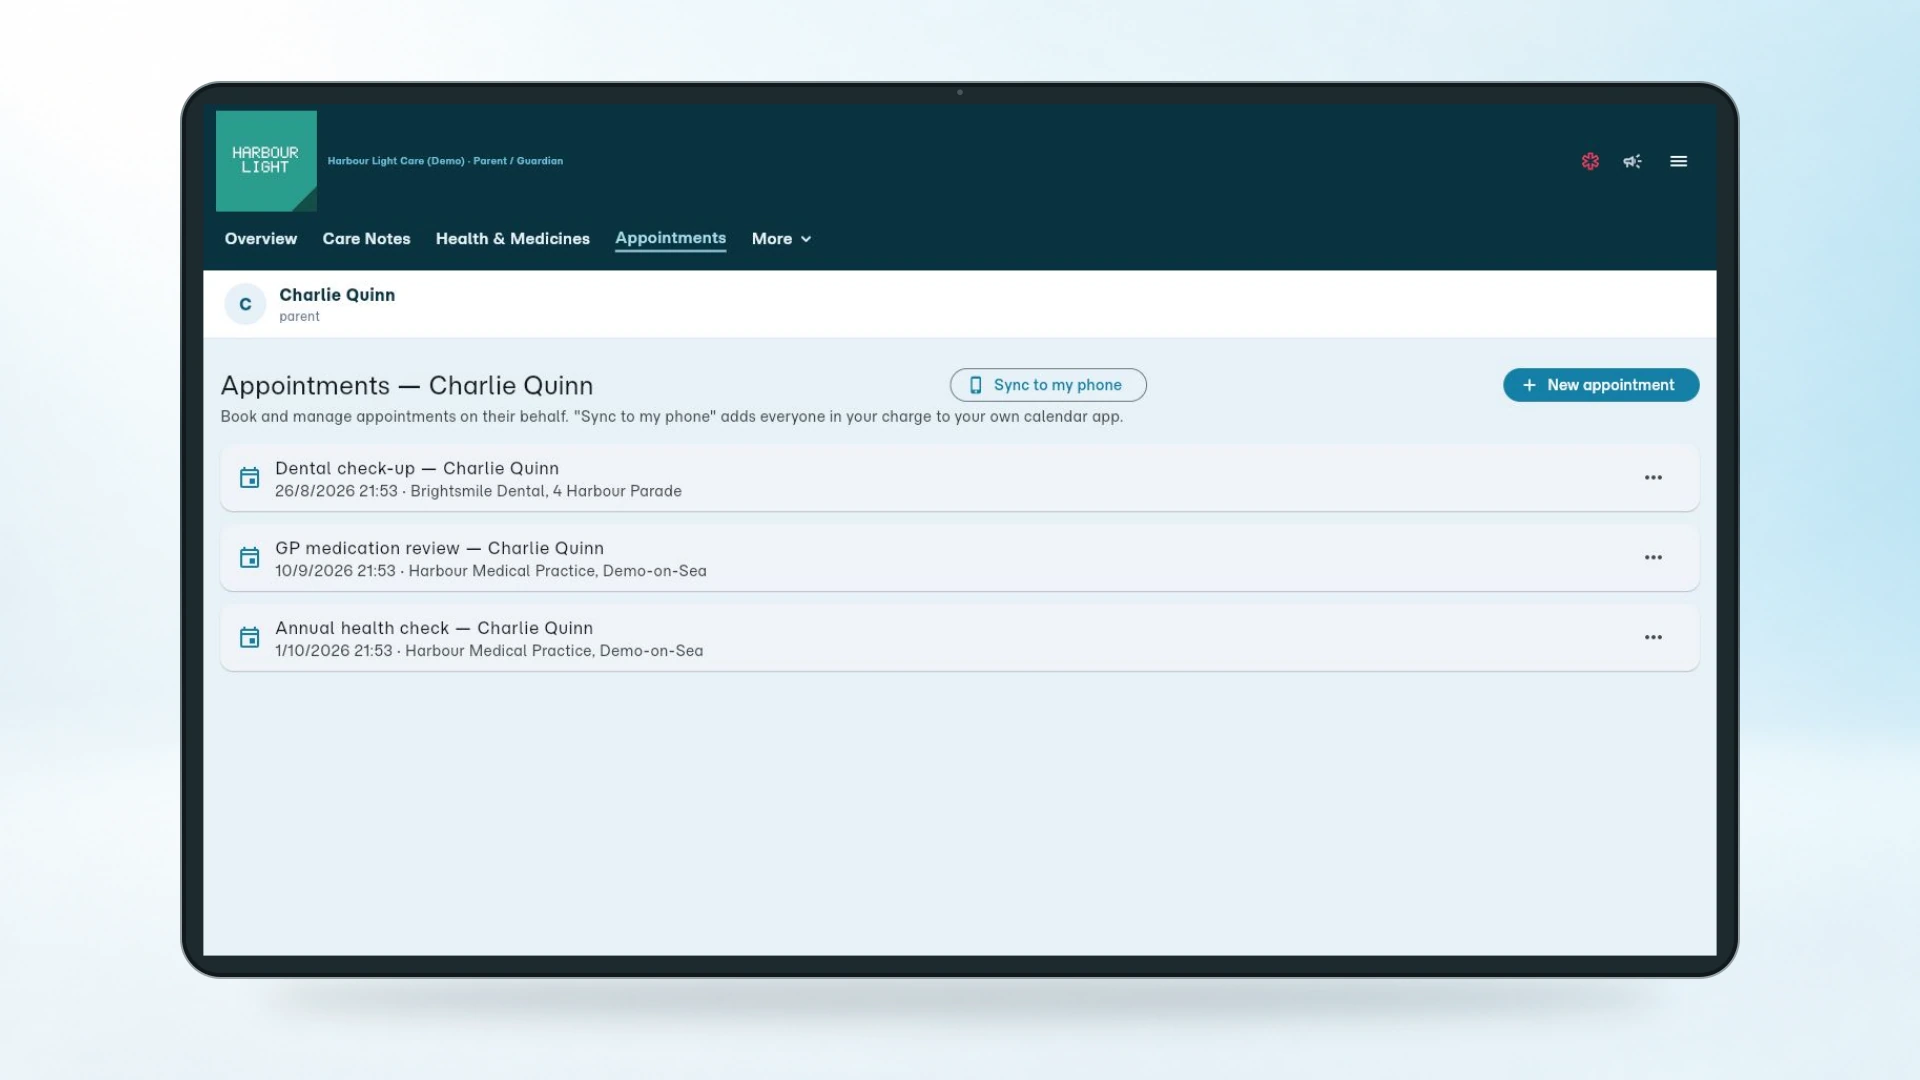1920x1080 pixels.
Task: Click calendar icon for Annual health check
Action: pyautogui.click(x=250, y=638)
